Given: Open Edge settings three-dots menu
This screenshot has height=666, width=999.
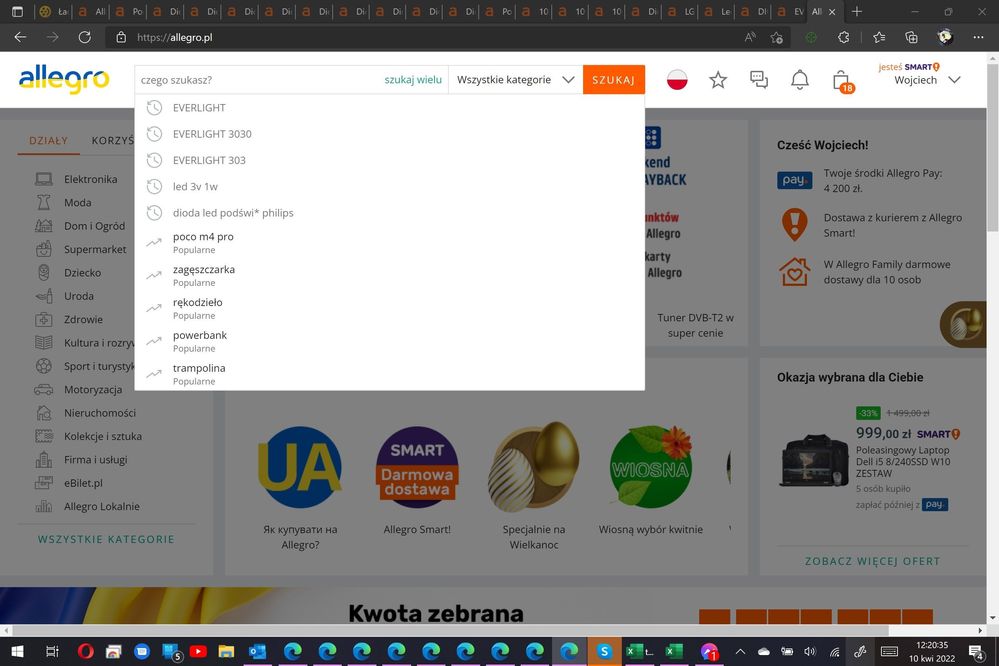Looking at the screenshot, I should pos(979,38).
